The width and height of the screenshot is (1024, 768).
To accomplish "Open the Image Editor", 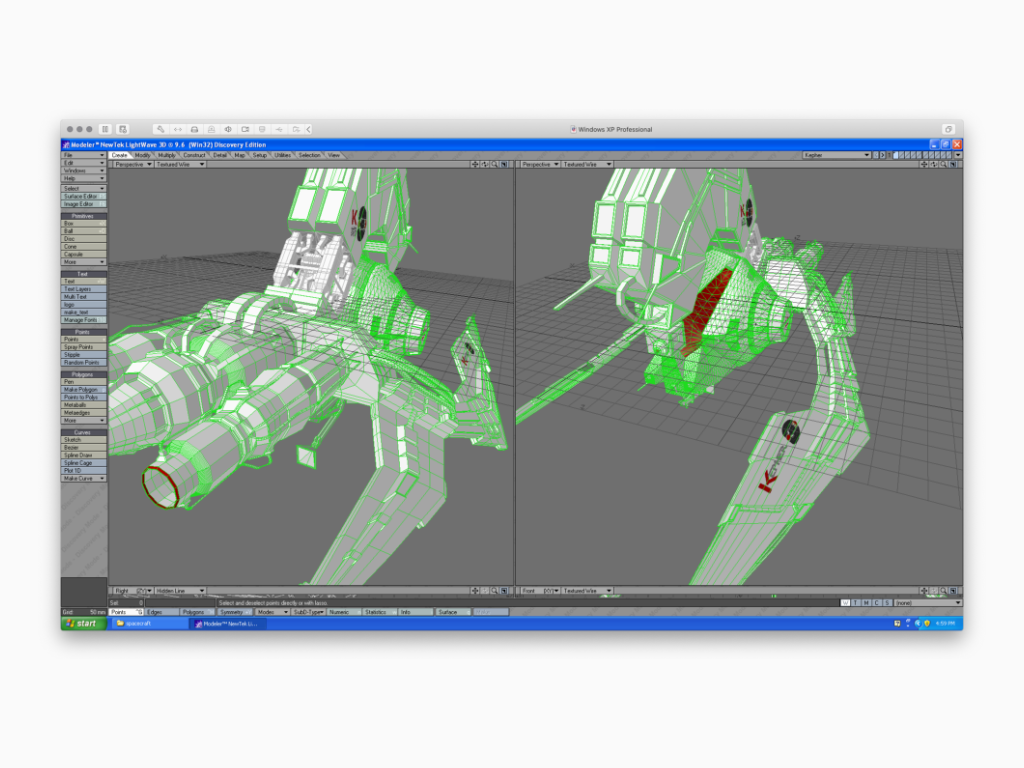I will [x=84, y=204].
